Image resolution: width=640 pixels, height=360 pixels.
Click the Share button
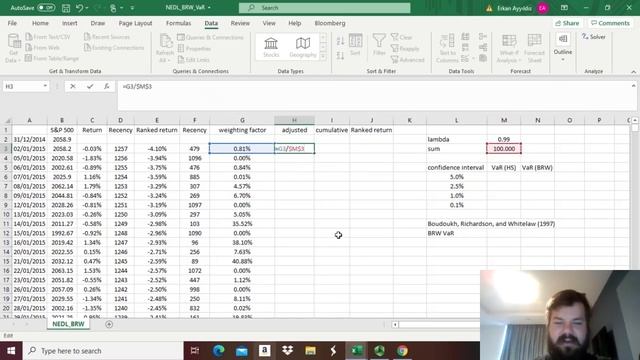[x=567, y=23]
